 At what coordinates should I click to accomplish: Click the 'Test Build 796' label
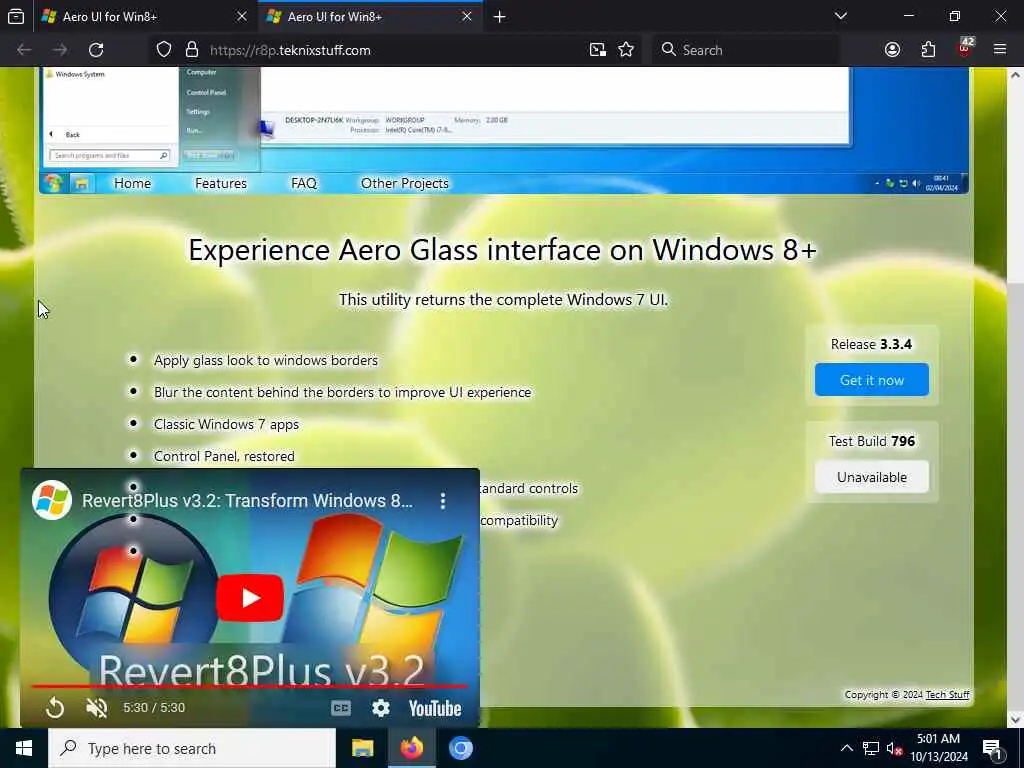871,441
